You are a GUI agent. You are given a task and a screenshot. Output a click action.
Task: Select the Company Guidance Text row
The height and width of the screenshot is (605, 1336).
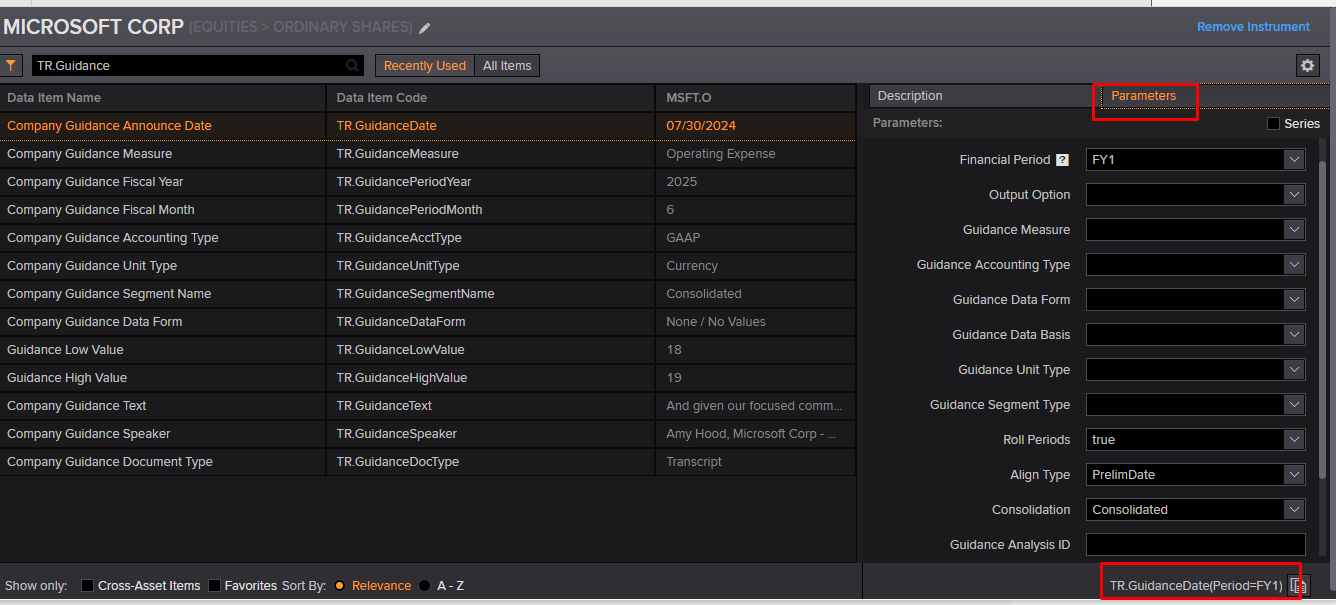(x=428, y=406)
